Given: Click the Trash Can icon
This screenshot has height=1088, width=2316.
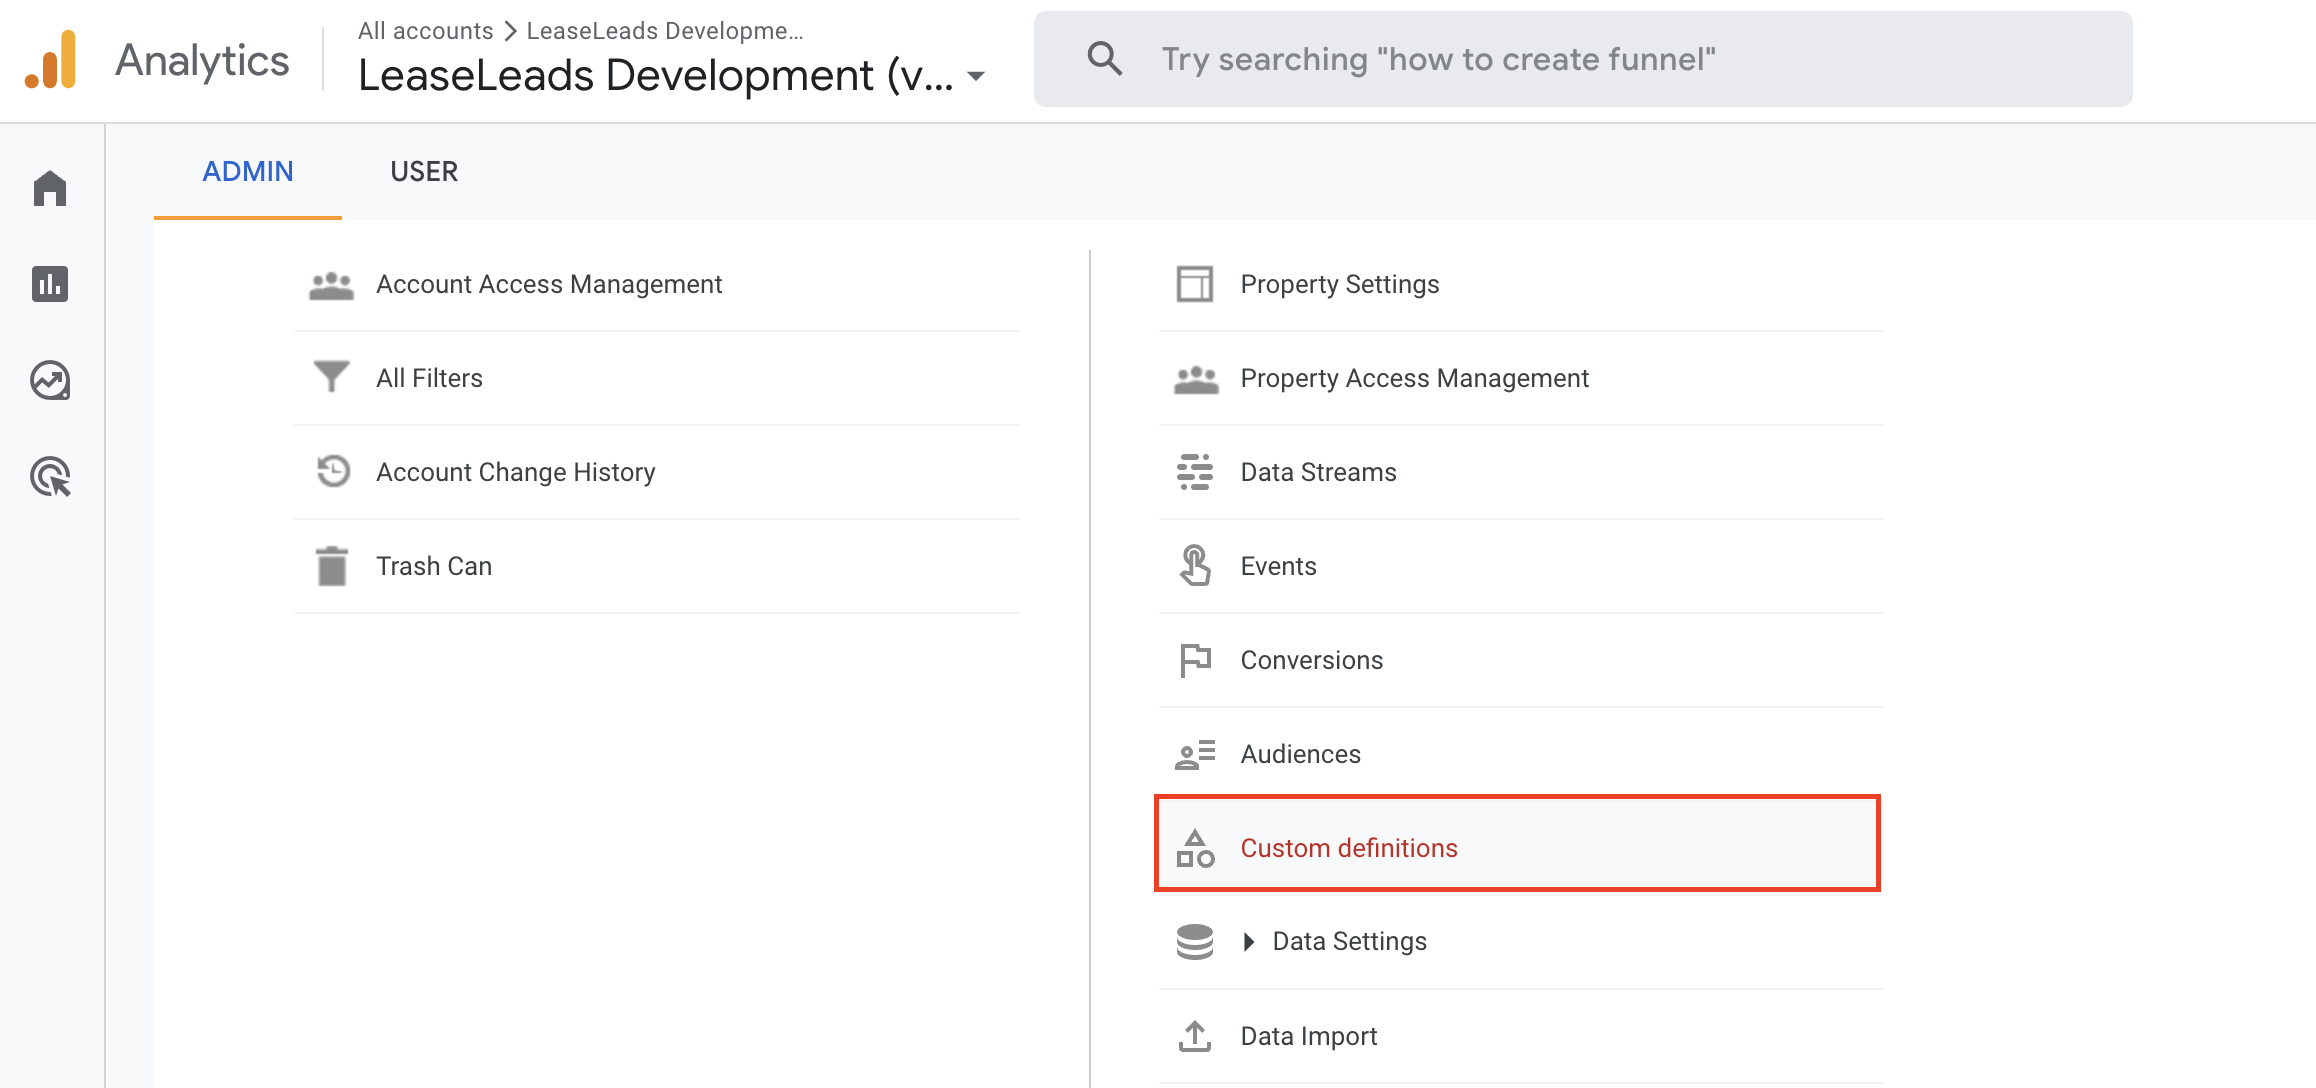Looking at the screenshot, I should (331, 566).
